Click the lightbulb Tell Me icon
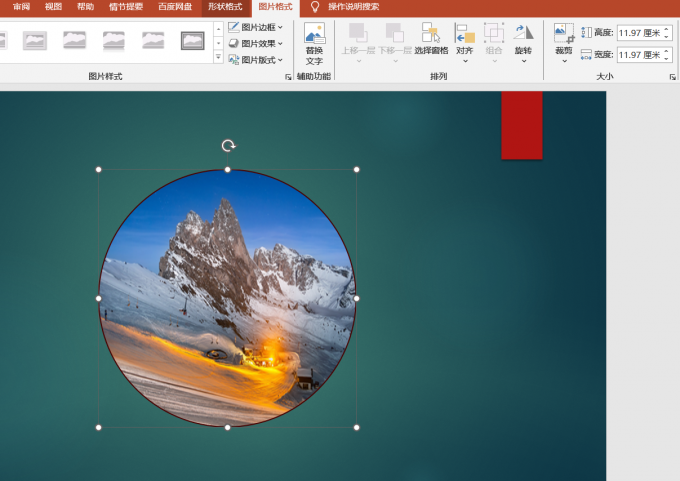This screenshot has width=680, height=481. (x=315, y=7)
